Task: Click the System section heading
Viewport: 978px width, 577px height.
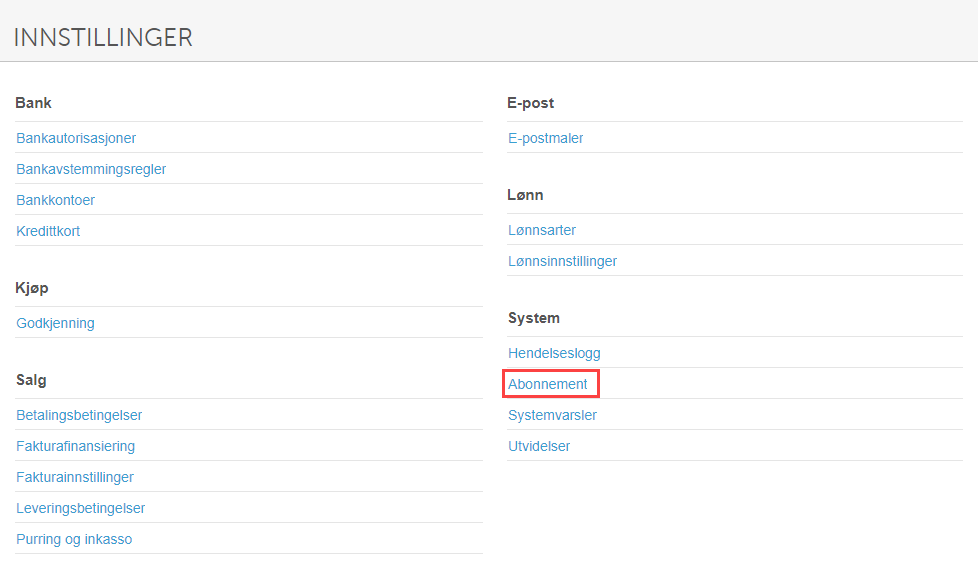Action: click(x=534, y=318)
